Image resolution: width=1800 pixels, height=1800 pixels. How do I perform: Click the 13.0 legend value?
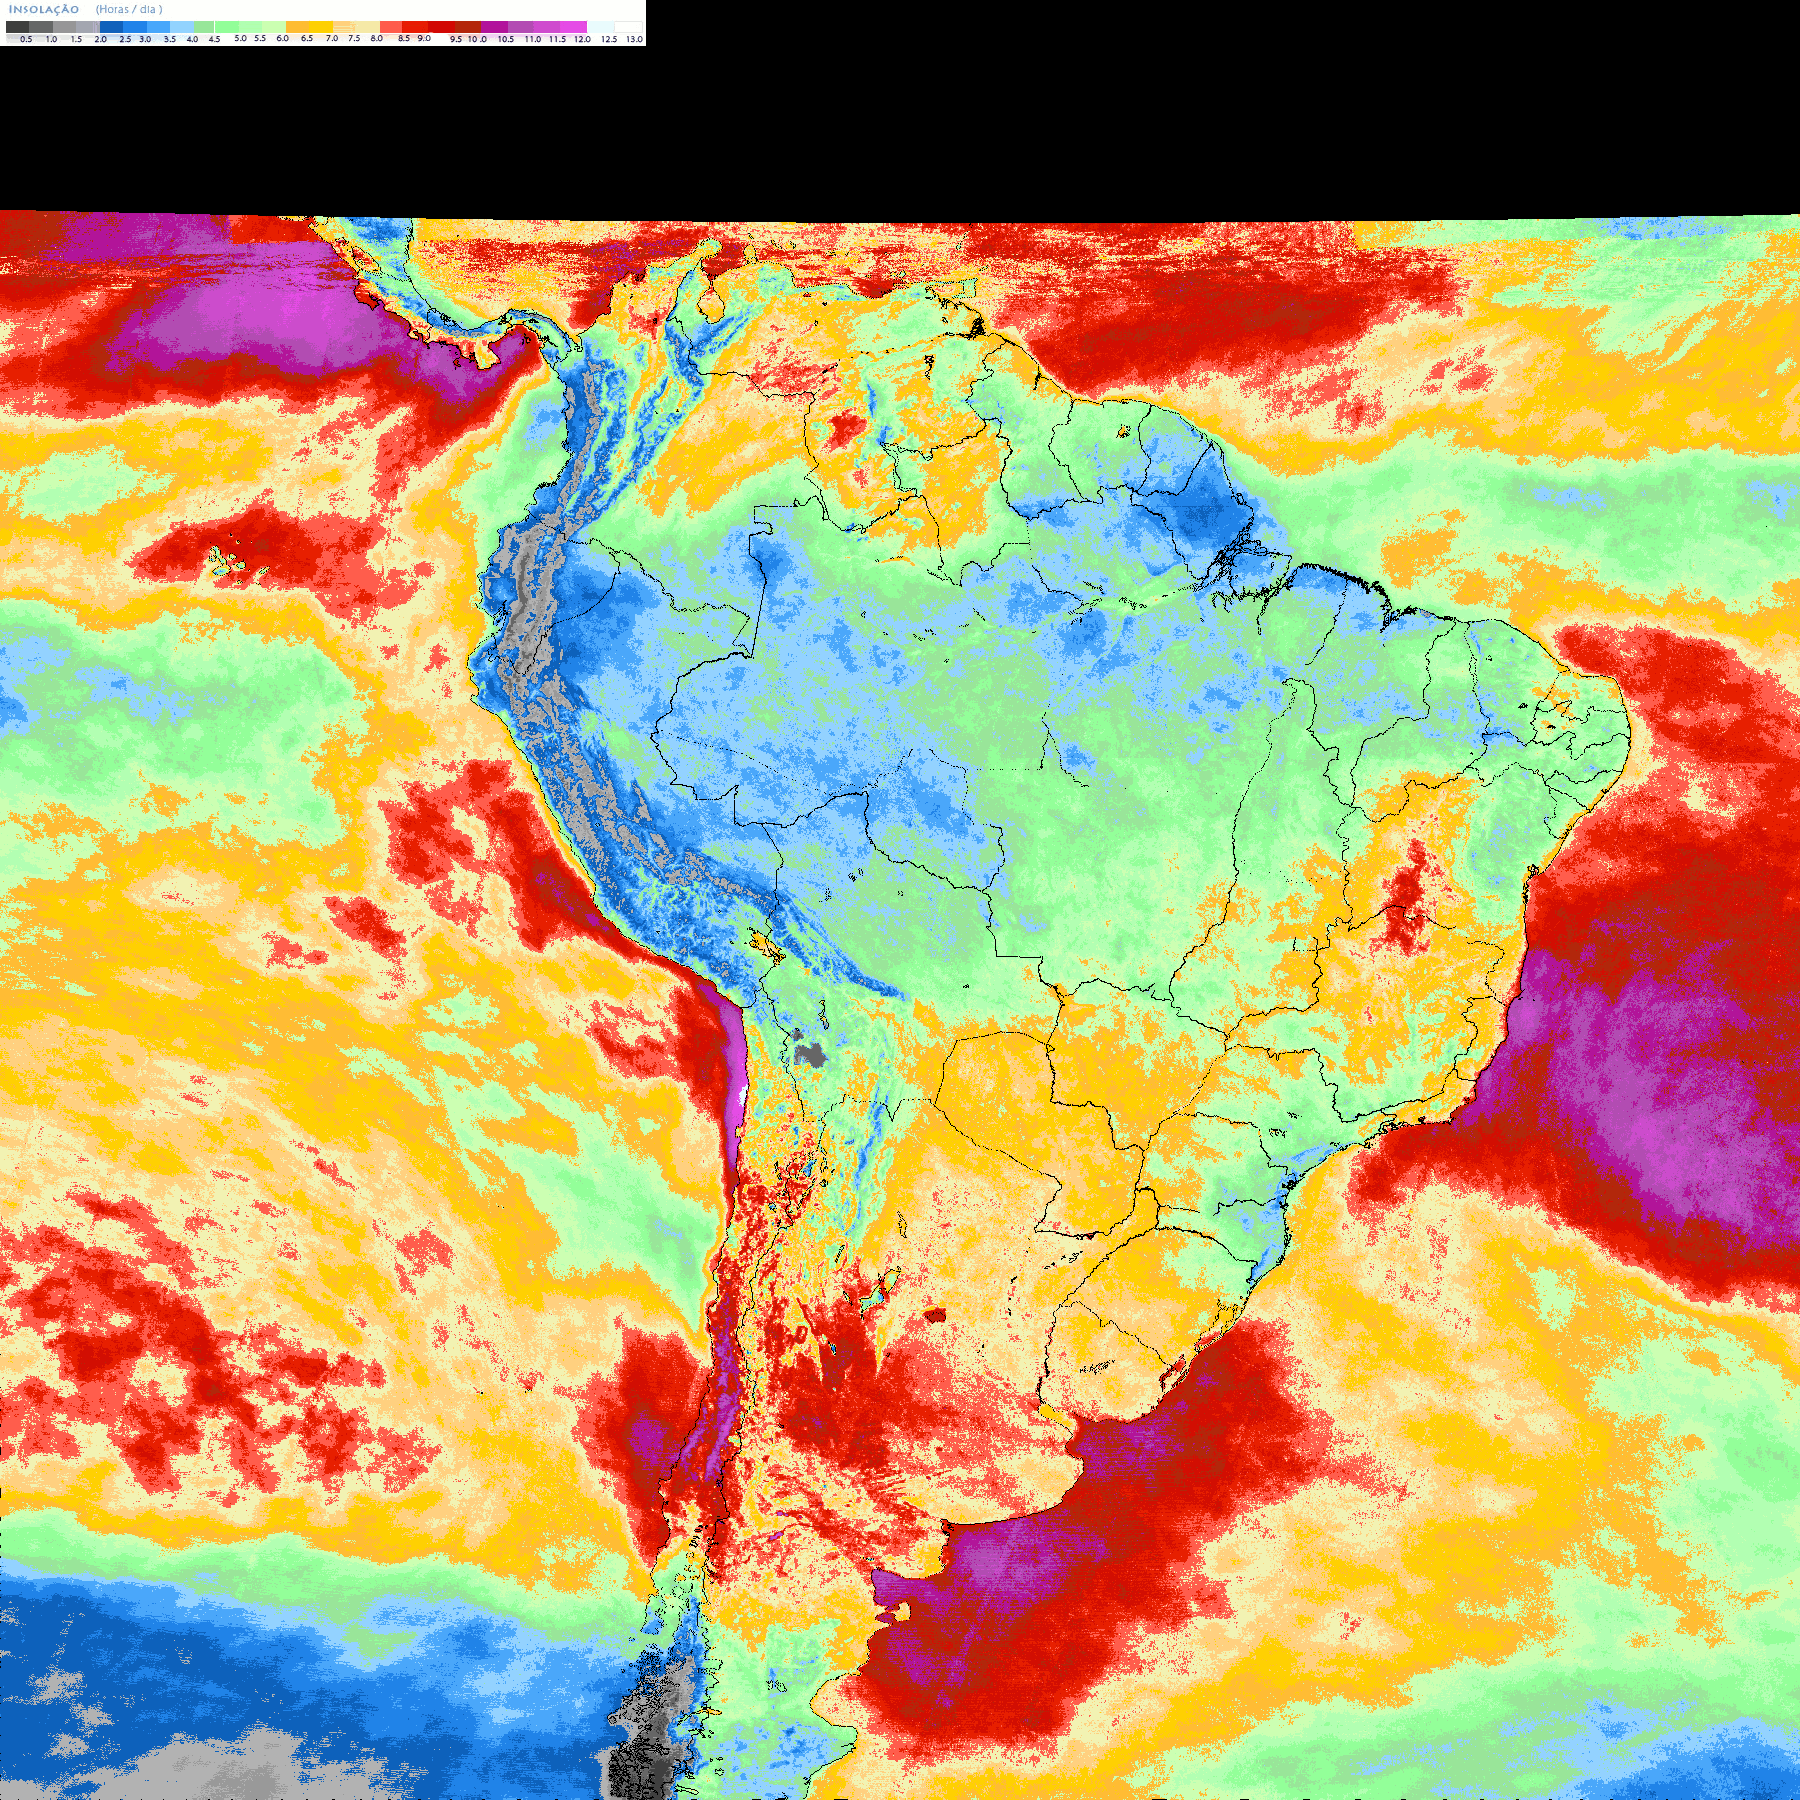[634, 39]
